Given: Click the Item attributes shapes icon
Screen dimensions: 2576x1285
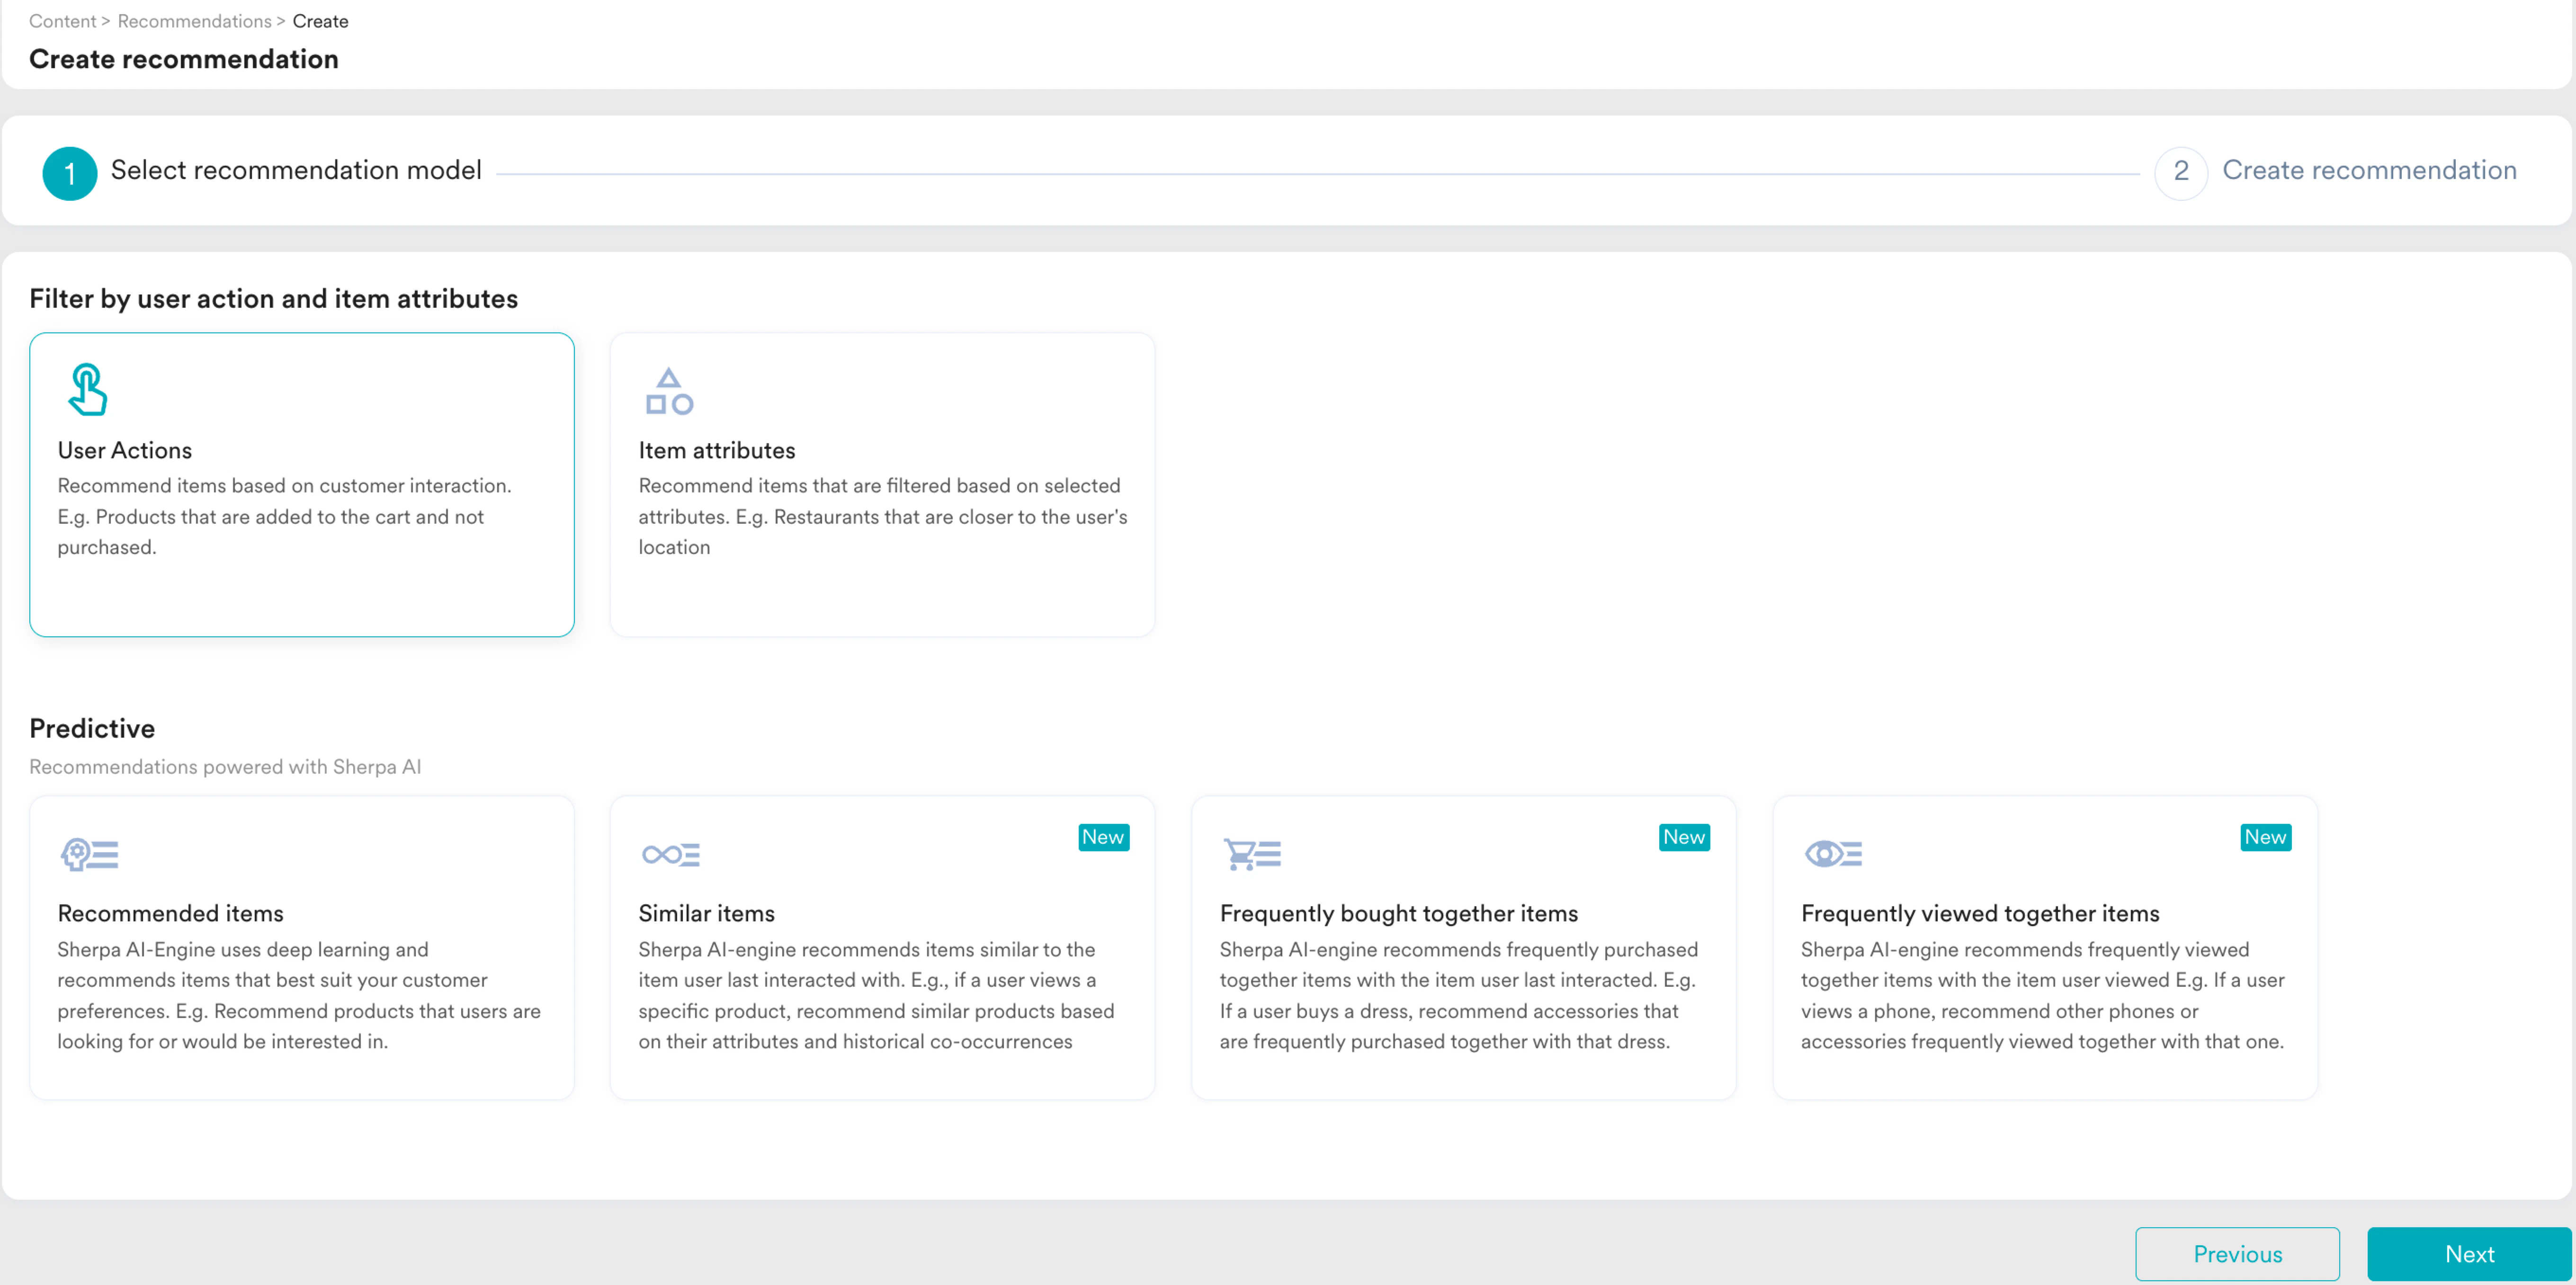Looking at the screenshot, I should coord(669,391).
